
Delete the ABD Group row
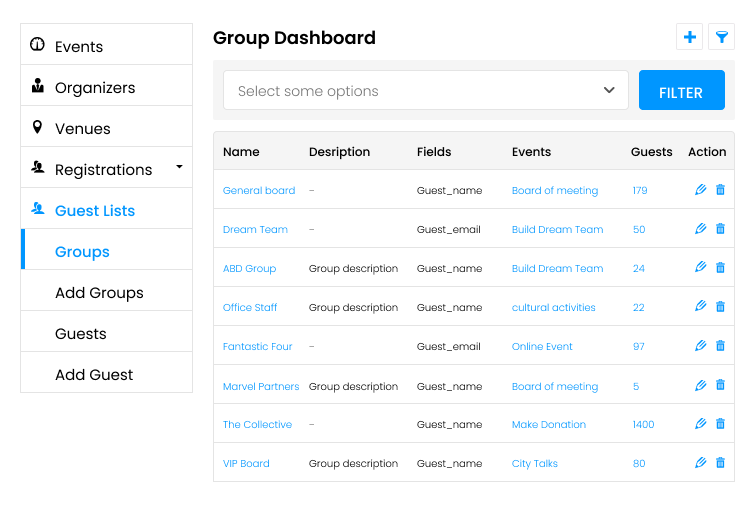tap(720, 267)
